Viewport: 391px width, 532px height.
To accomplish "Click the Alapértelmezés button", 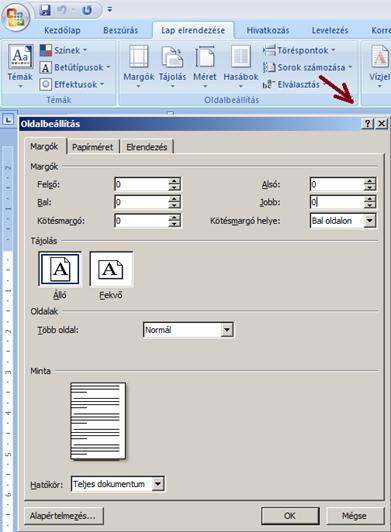I will [64, 516].
